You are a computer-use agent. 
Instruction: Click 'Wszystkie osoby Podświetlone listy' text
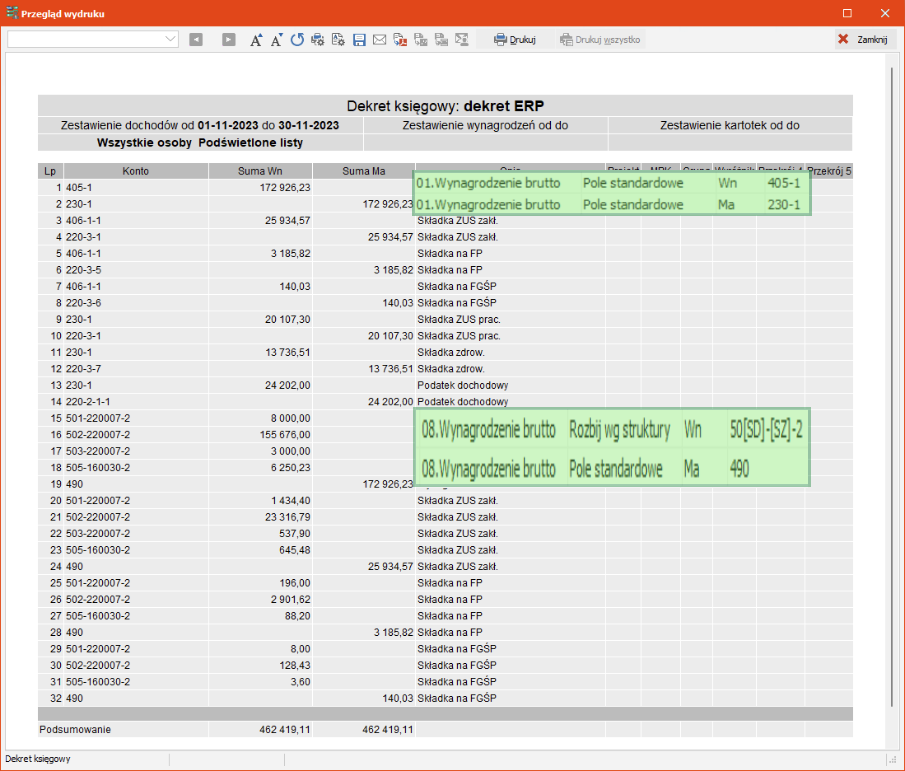click(200, 143)
